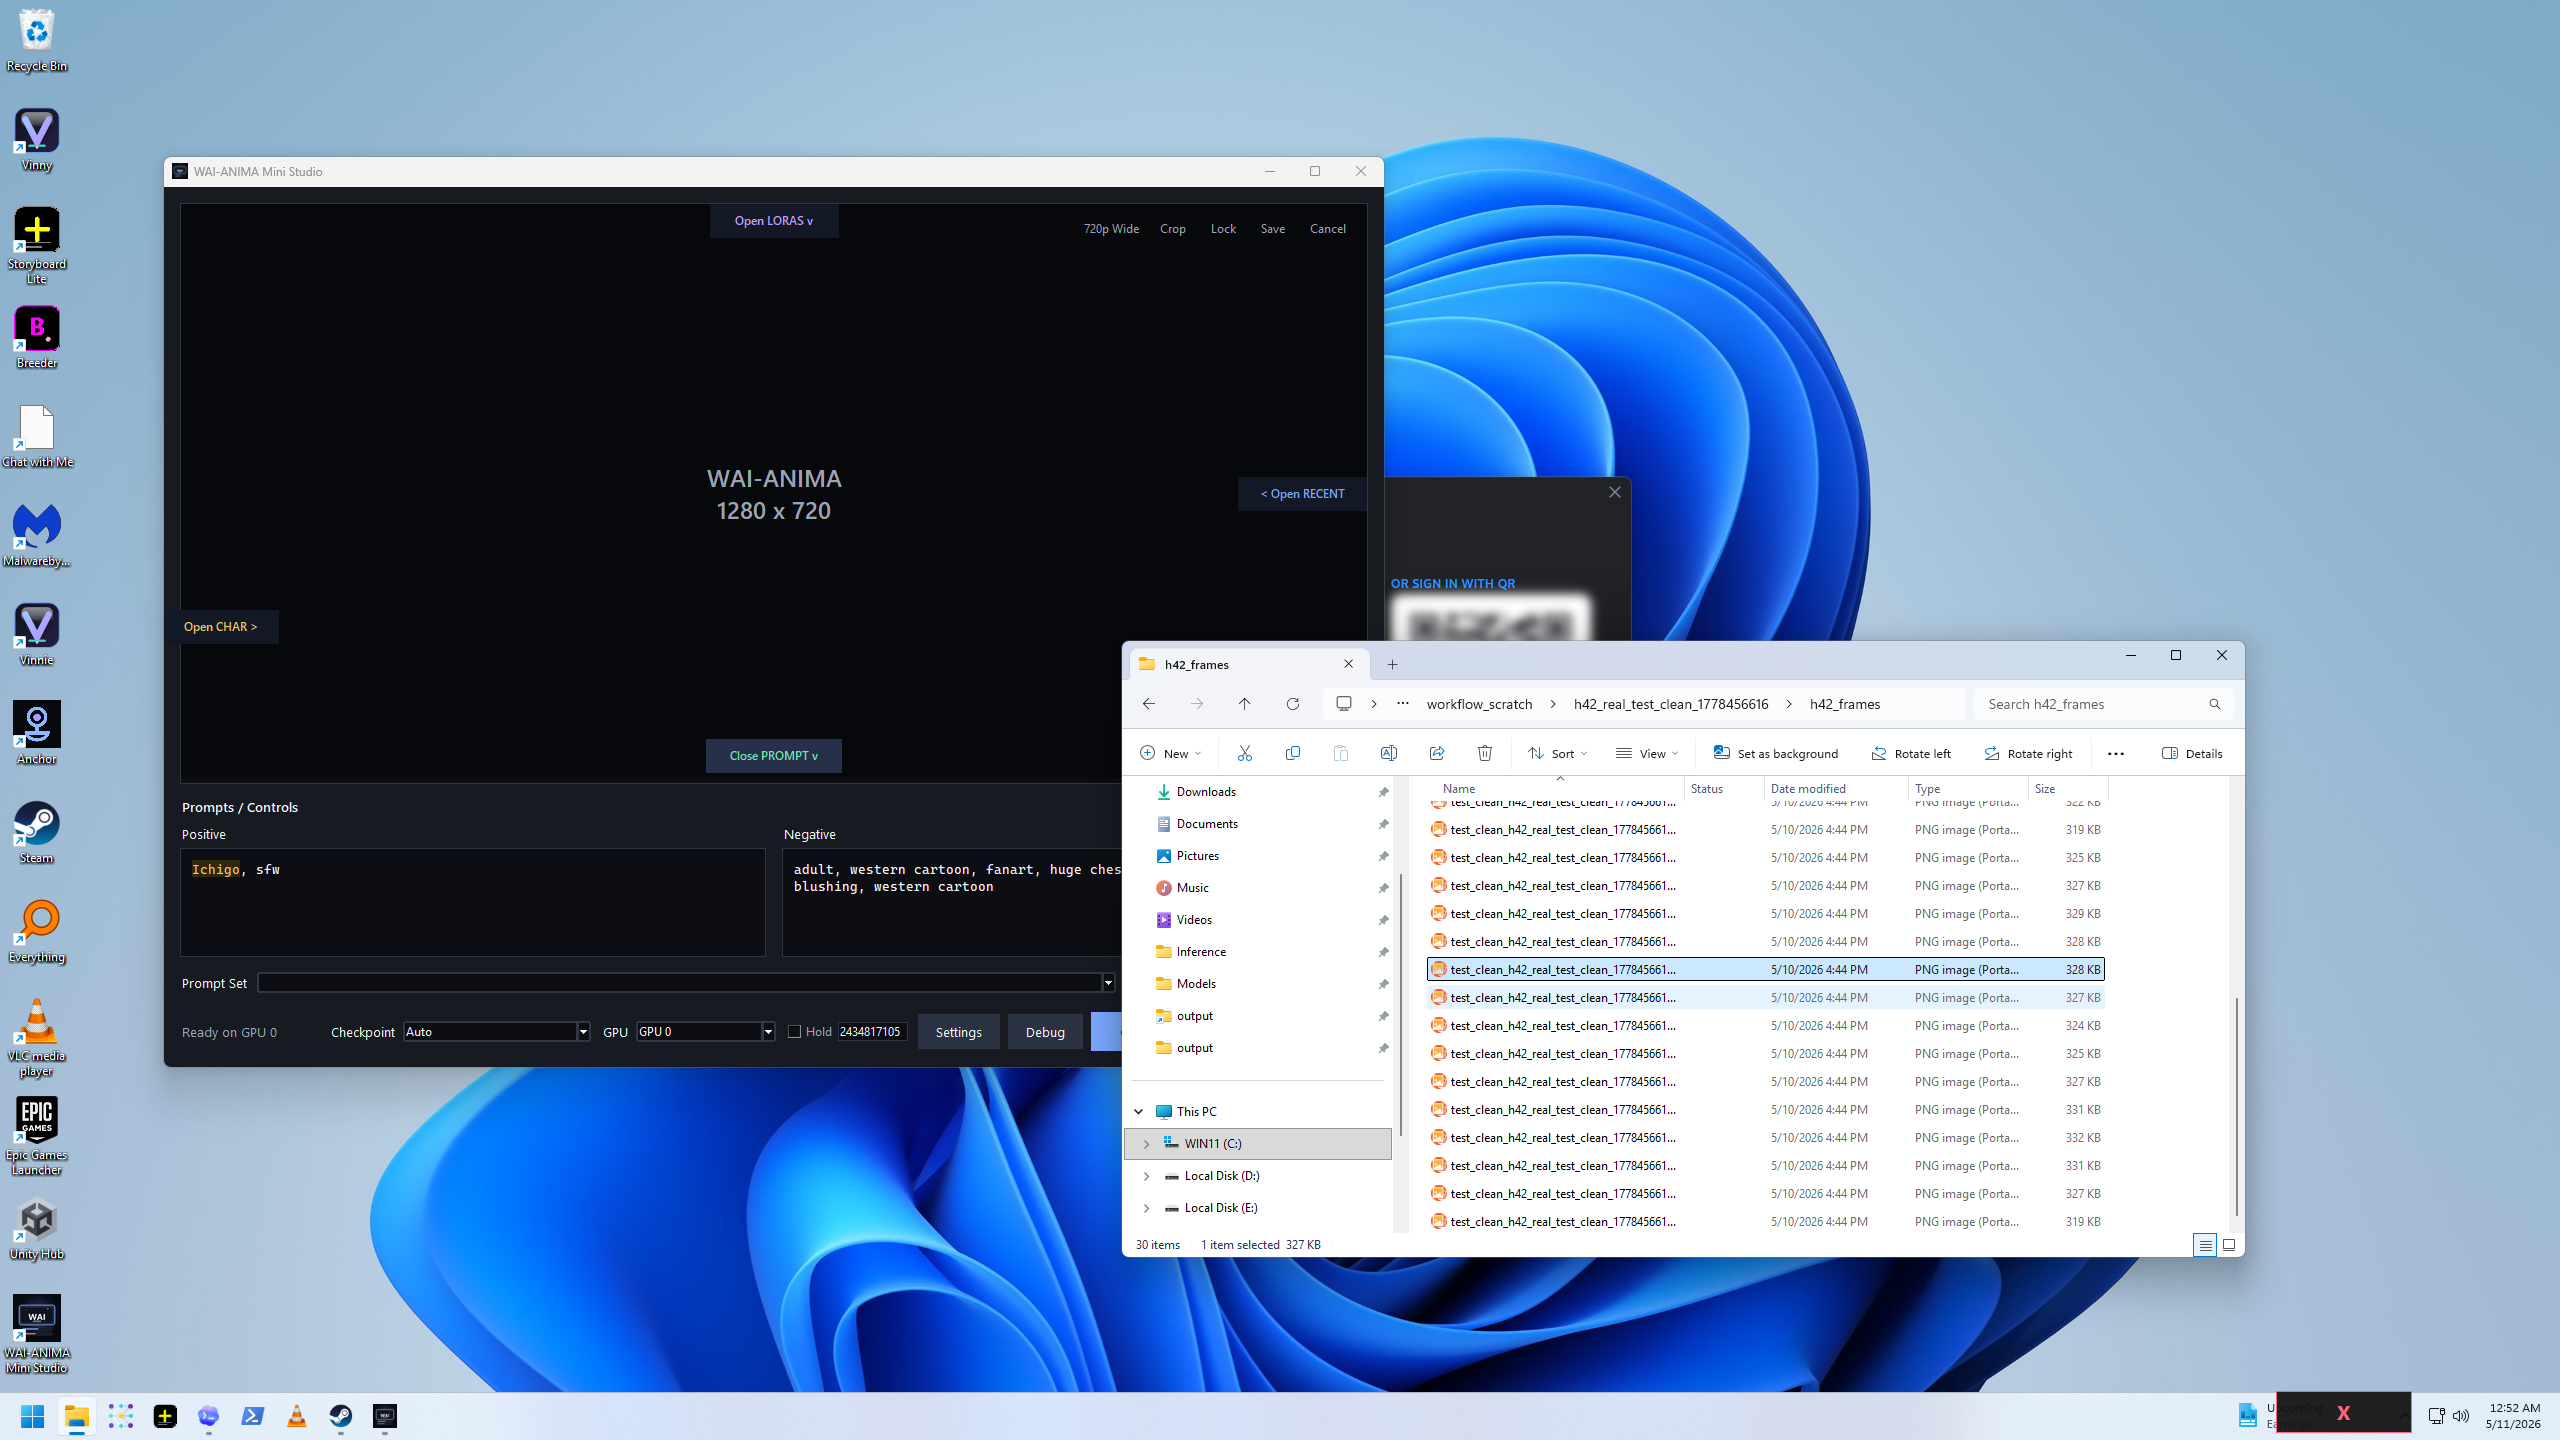Click the Date modified column header
This screenshot has width=2560, height=1440.
(1834, 789)
